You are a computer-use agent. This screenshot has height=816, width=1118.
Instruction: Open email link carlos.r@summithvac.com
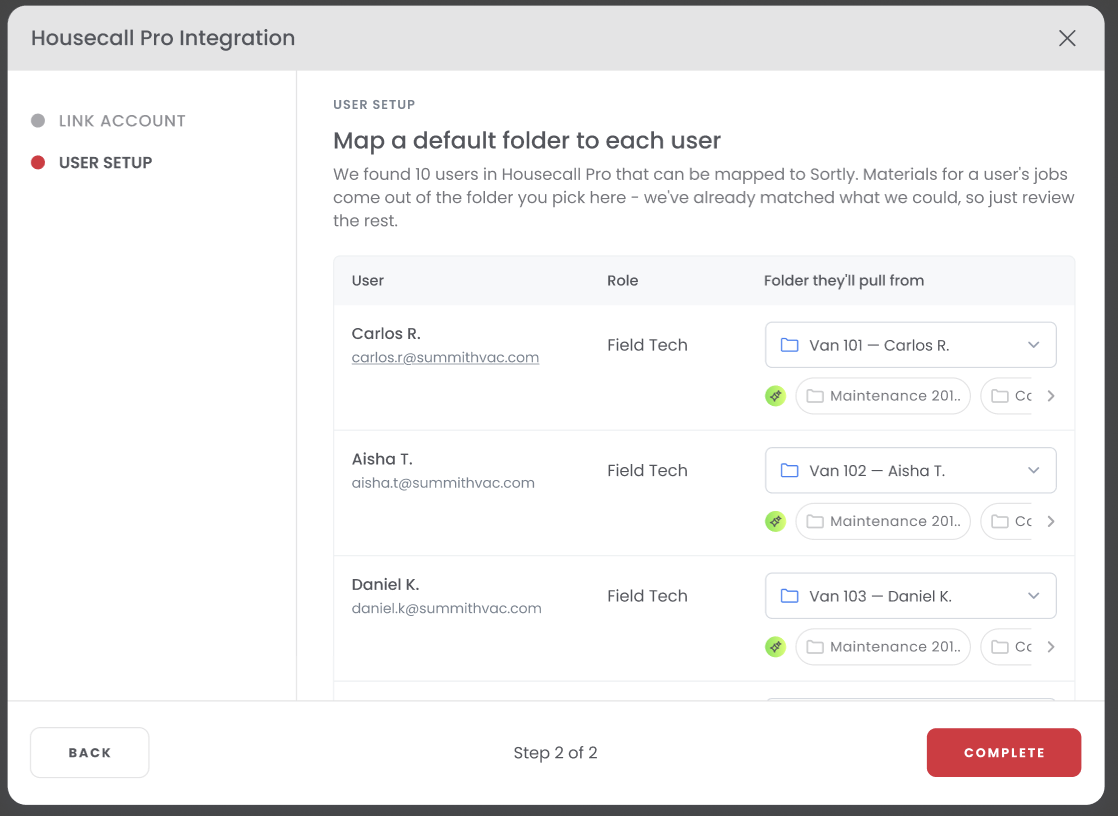[x=445, y=357]
